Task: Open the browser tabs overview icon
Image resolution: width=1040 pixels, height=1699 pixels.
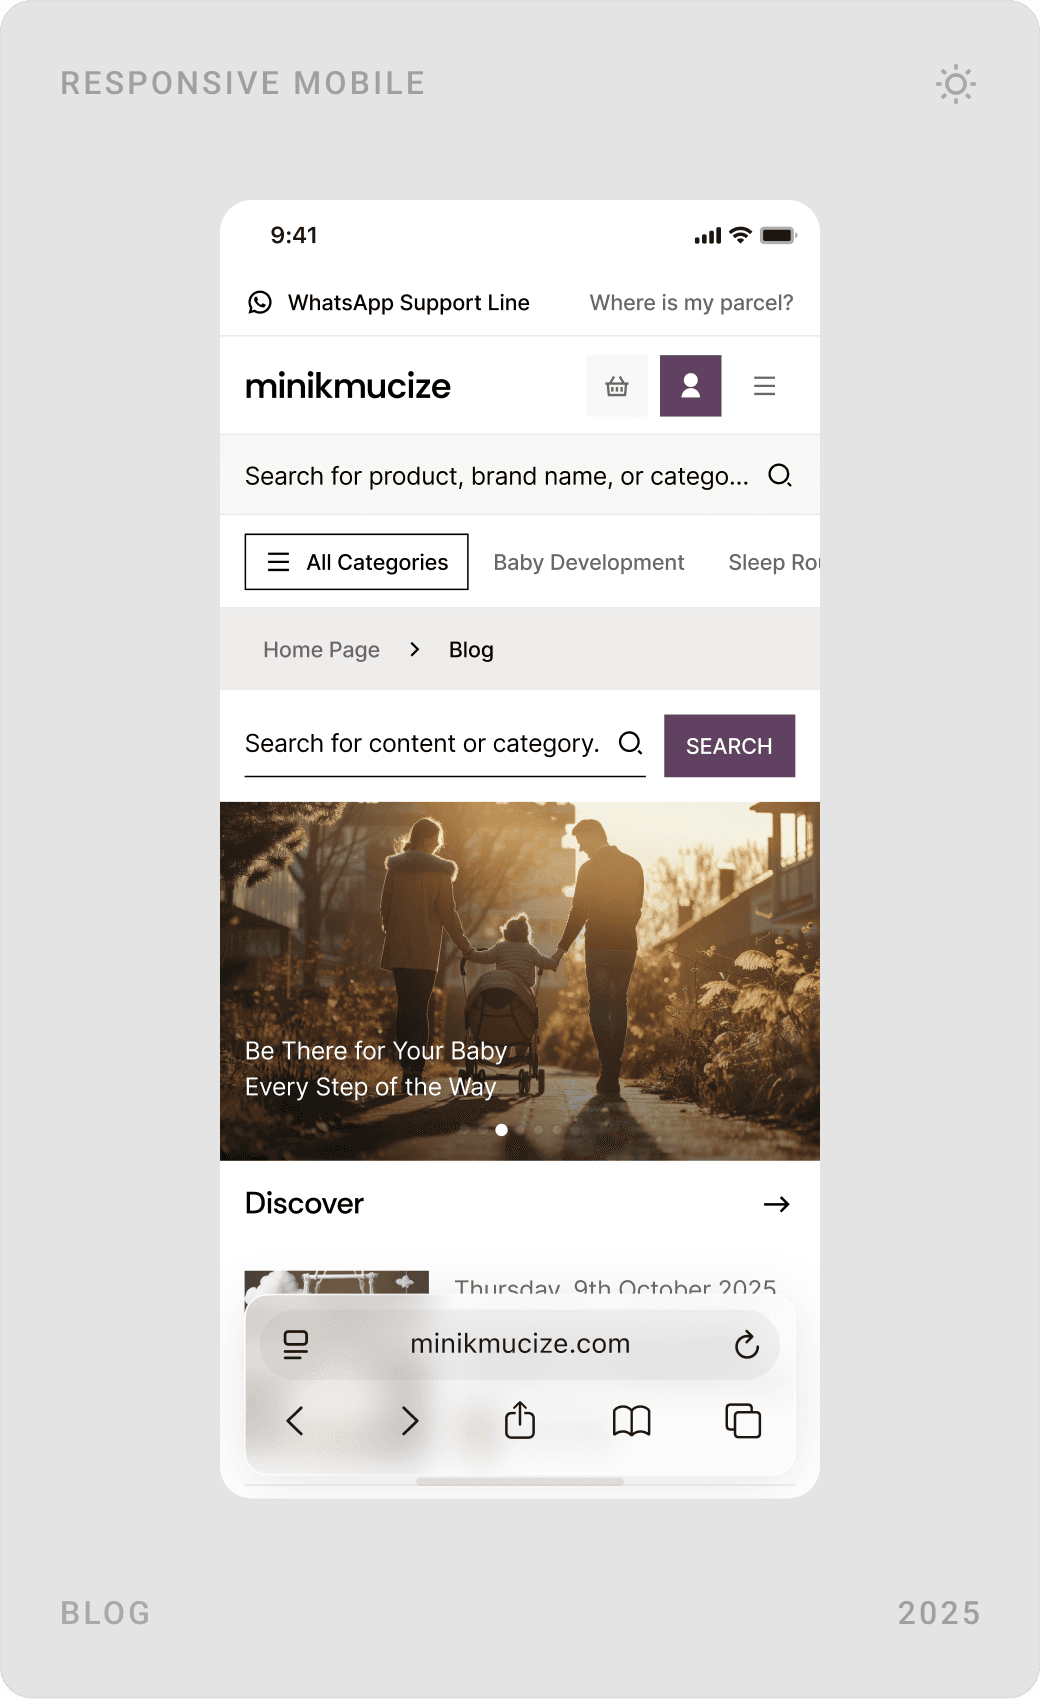Action: click(x=743, y=1420)
